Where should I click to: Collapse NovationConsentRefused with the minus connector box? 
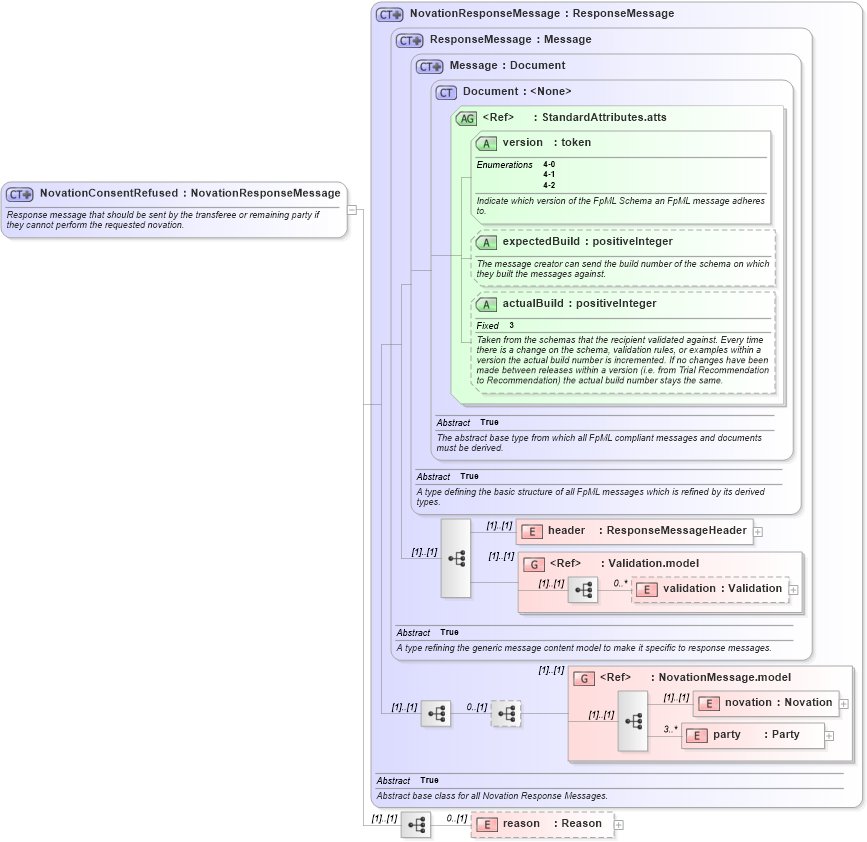tap(352, 210)
